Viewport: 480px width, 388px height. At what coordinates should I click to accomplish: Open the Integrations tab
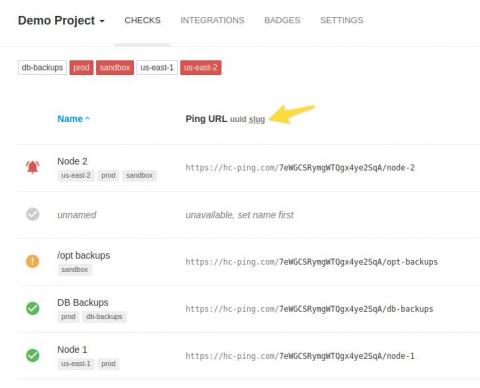click(x=212, y=20)
